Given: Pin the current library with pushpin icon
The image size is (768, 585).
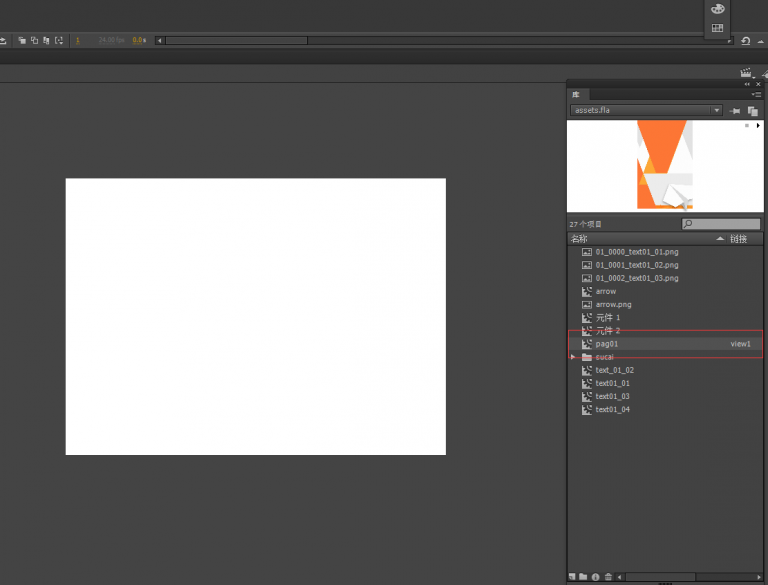Looking at the screenshot, I should point(736,111).
